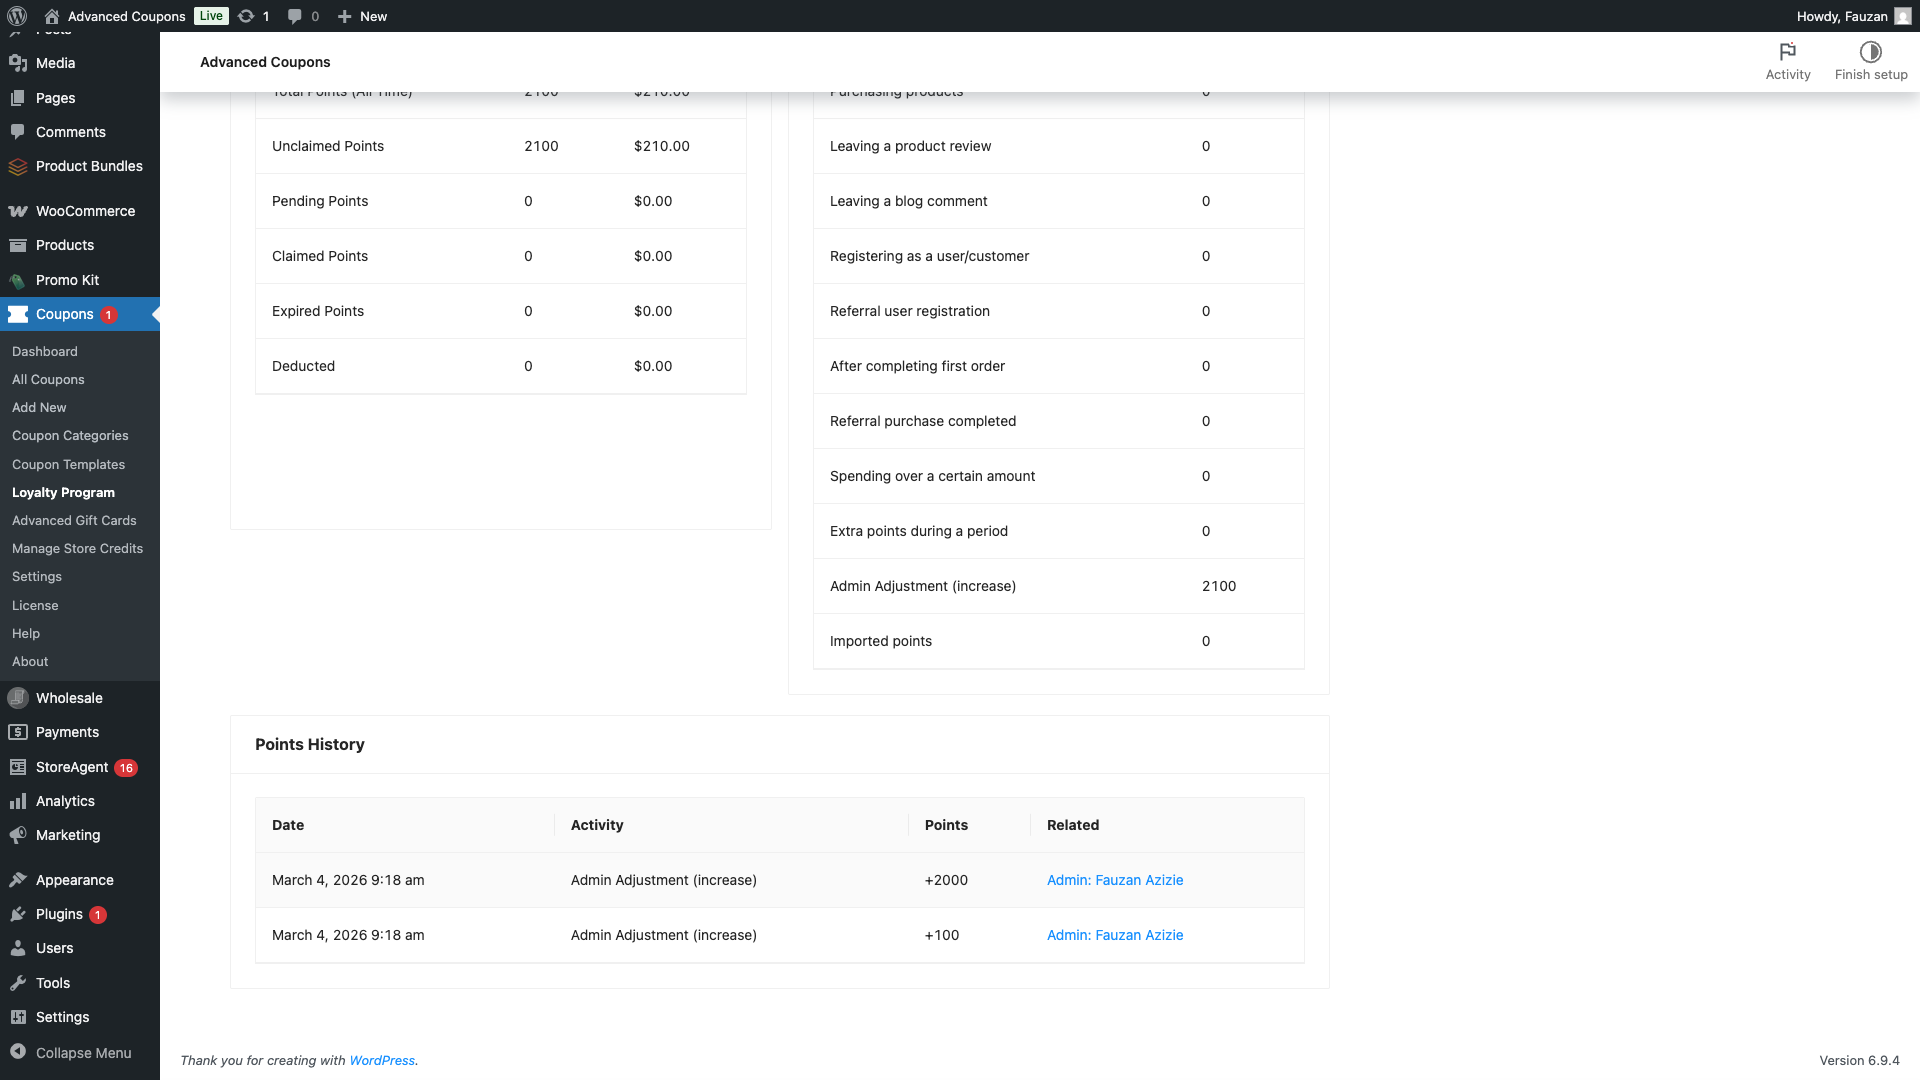Click the WordPress logo icon
The height and width of the screenshot is (1080, 1920).
pos(17,16)
